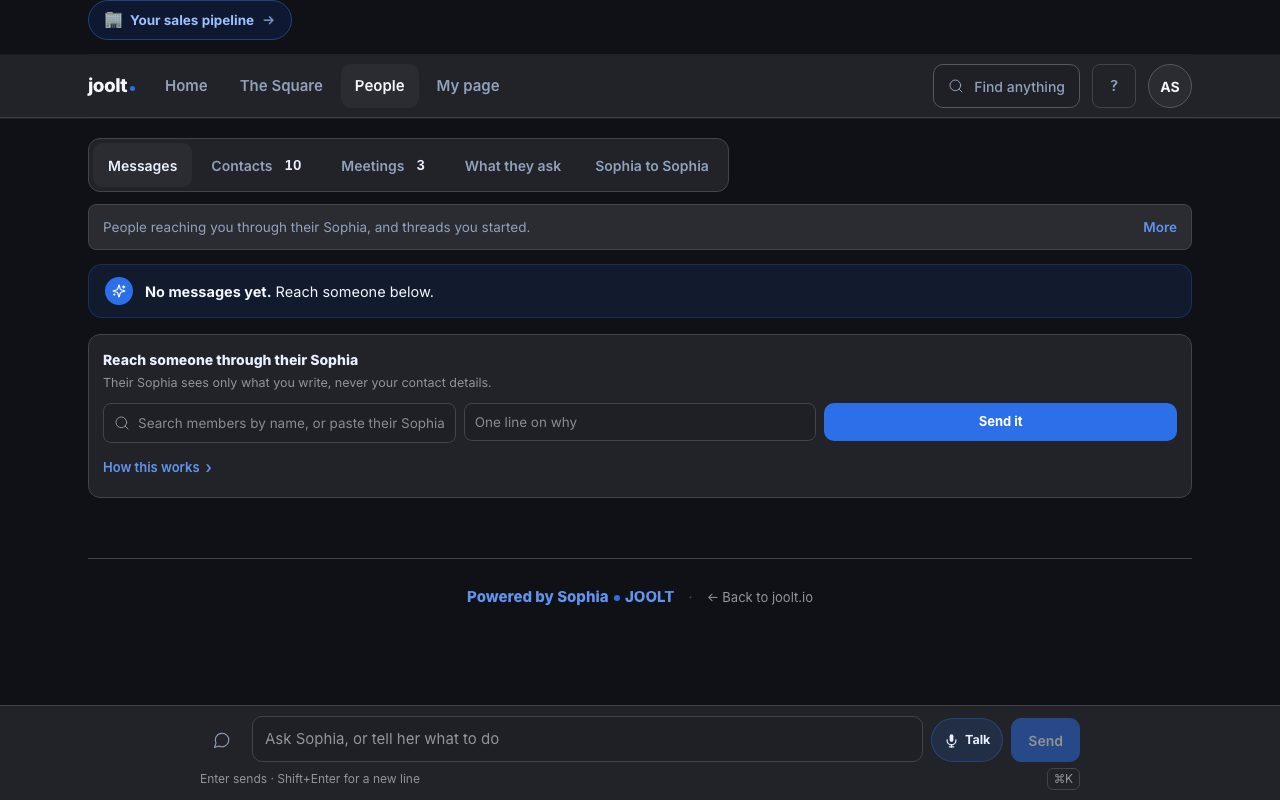Expand How this works
1280x800 pixels.
(157, 467)
